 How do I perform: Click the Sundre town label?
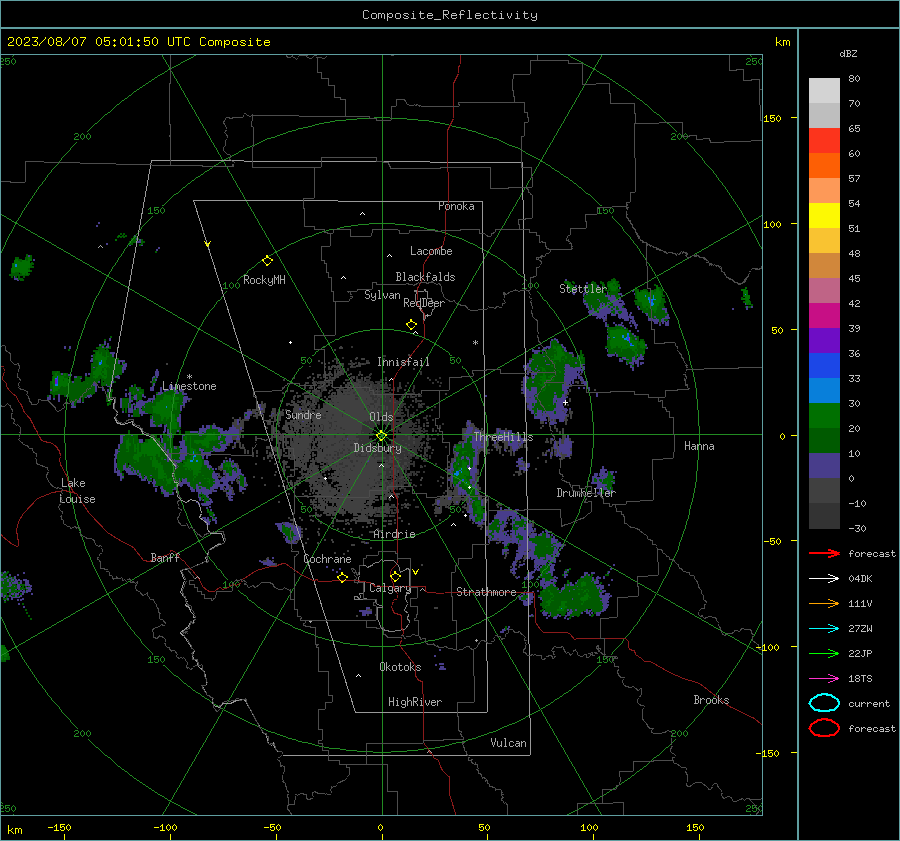(x=303, y=414)
